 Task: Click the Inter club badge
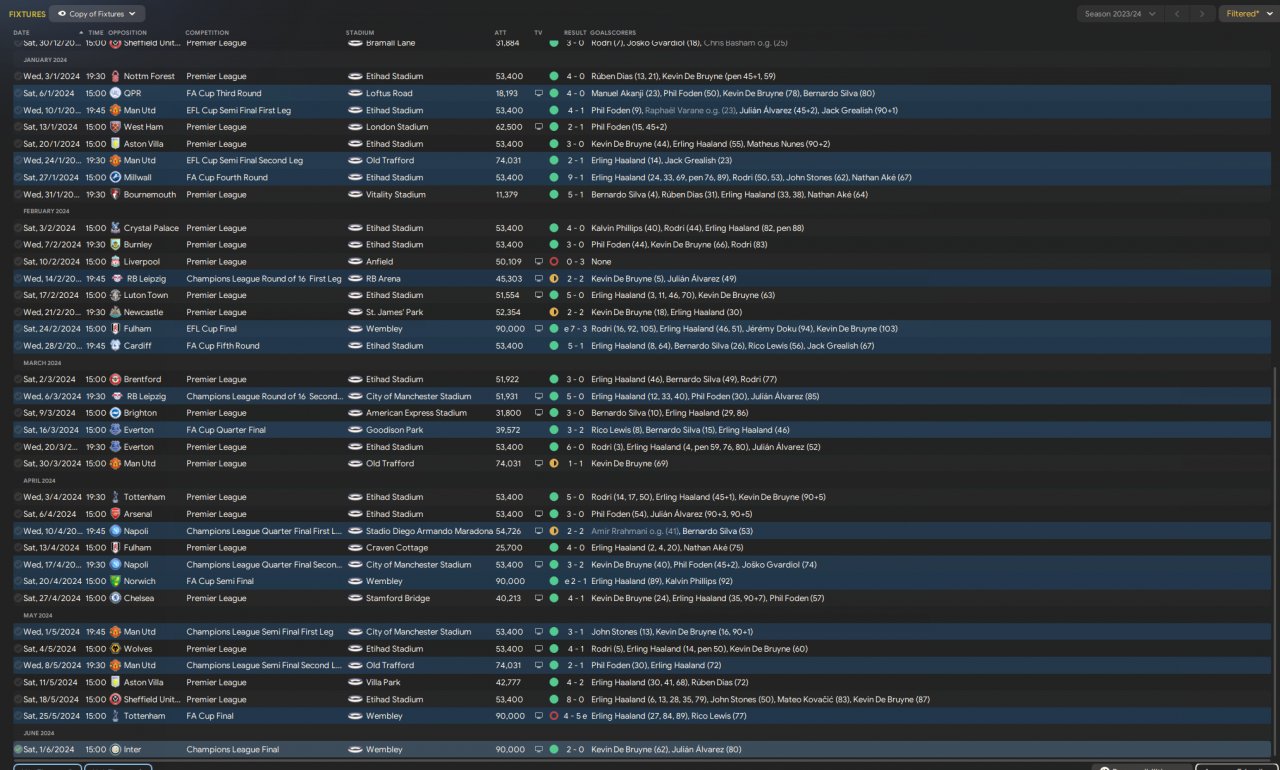click(115, 749)
